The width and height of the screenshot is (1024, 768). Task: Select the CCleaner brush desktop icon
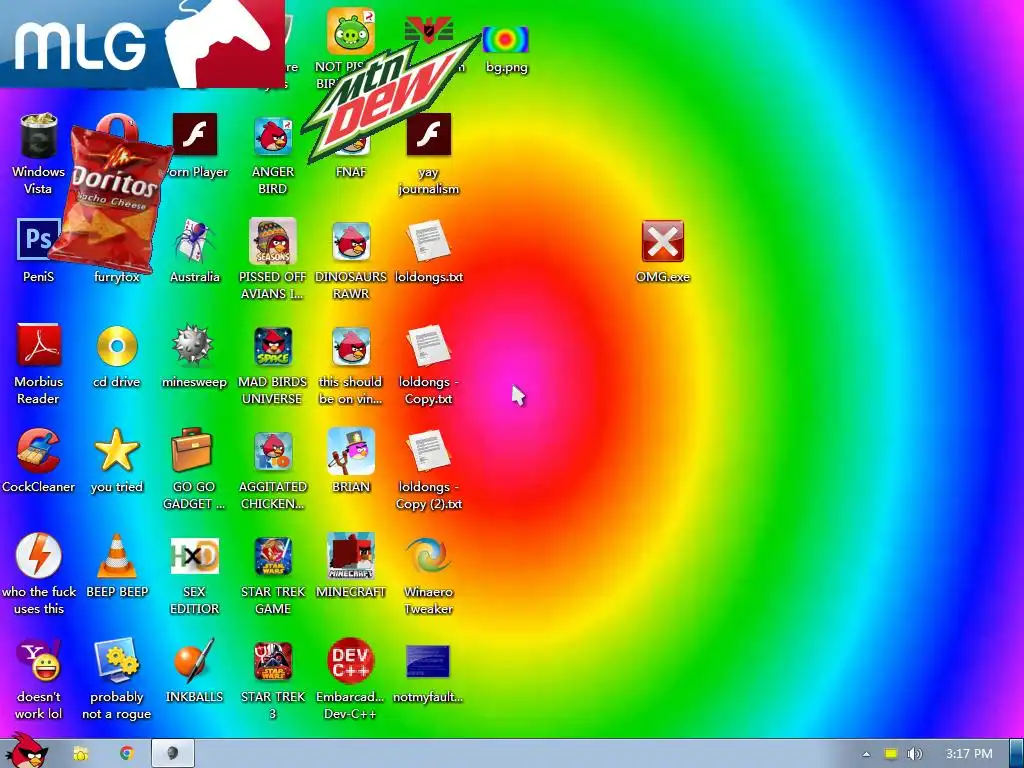pos(38,451)
